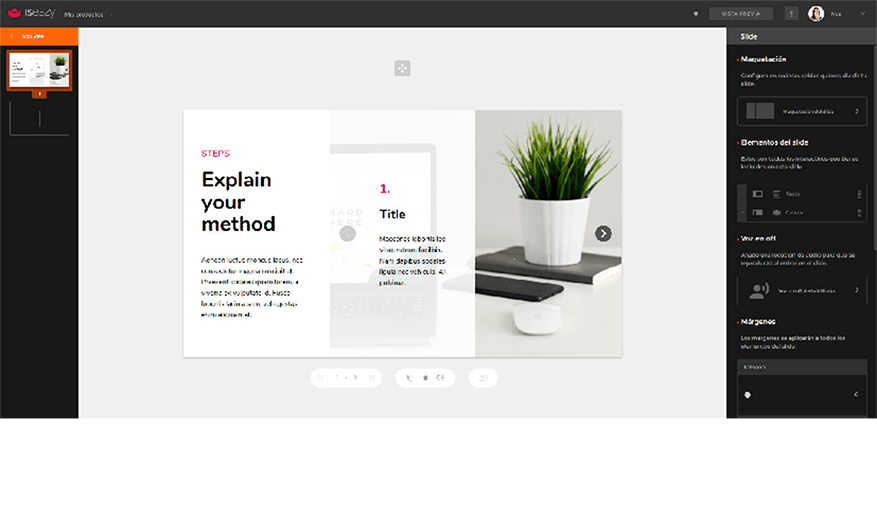
Task: Click the upload icon next to Vista Previa
Action: pos(791,14)
